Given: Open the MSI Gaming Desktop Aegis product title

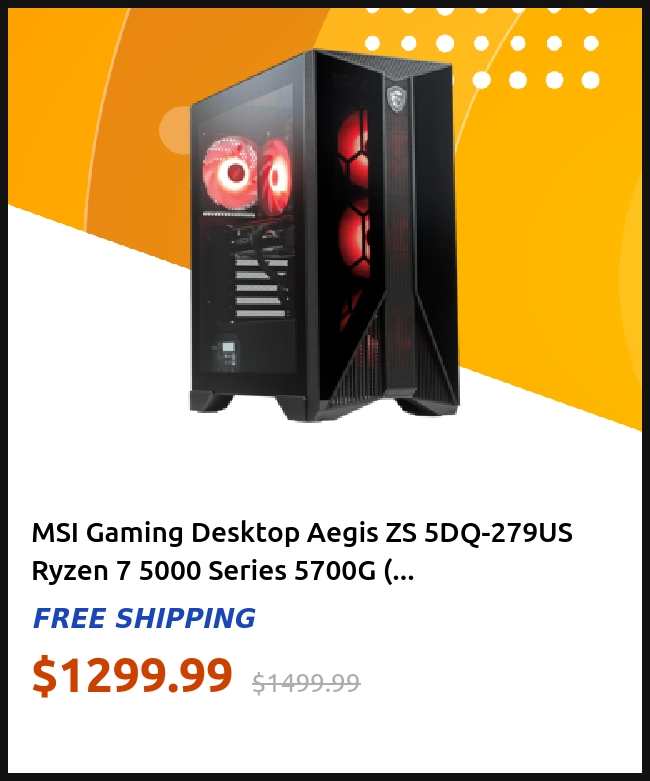Looking at the screenshot, I should click(302, 533).
